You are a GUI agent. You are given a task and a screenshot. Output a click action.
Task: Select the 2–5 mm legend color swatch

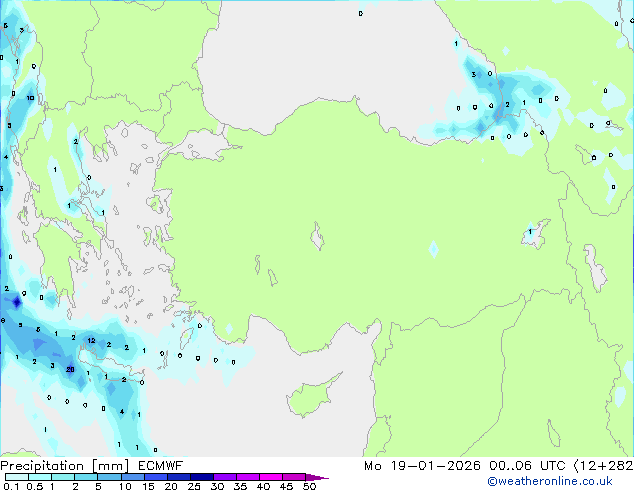[86, 477]
